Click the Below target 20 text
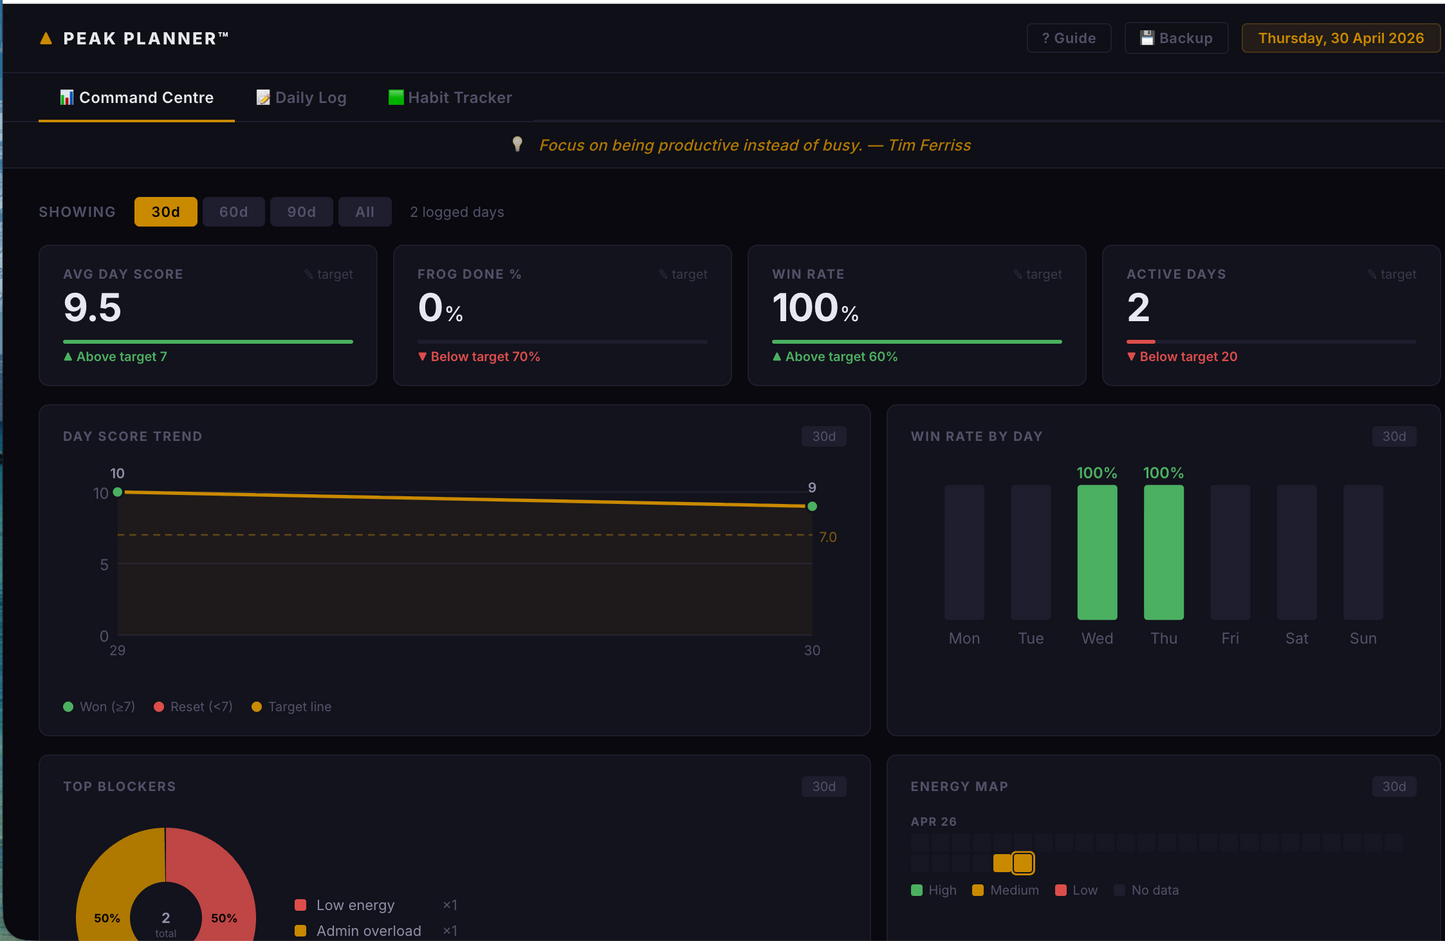The width and height of the screenshot is (1445, 941). click(x=1182, y=357)
